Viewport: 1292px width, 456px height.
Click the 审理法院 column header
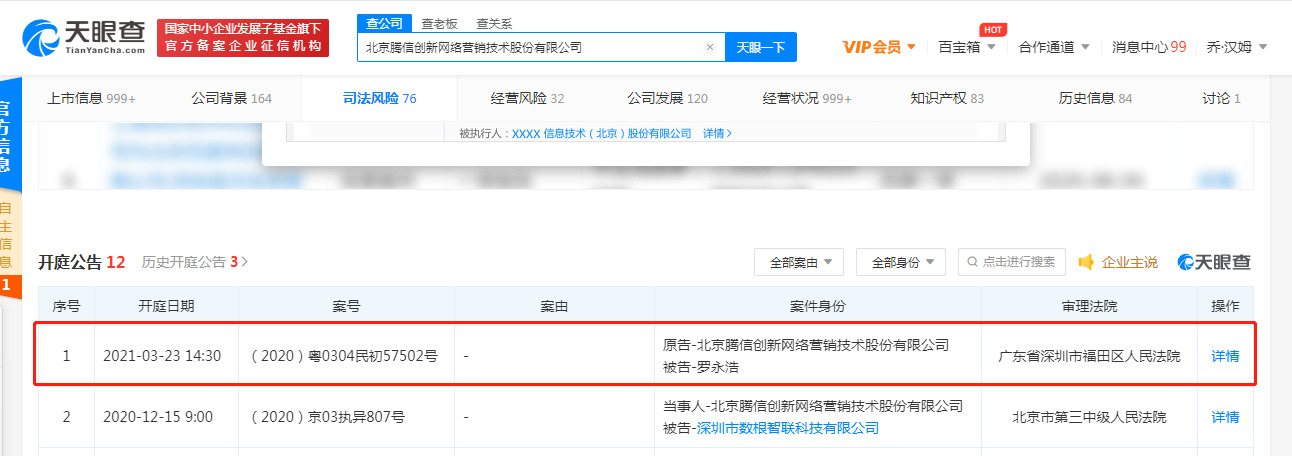tap(1090, 306)
